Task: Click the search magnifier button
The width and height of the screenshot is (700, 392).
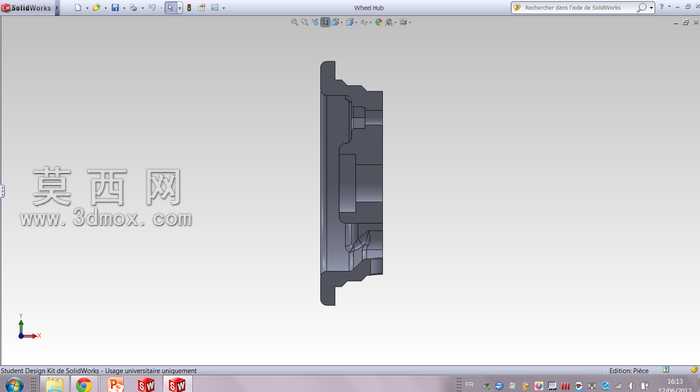Action: 642,8
